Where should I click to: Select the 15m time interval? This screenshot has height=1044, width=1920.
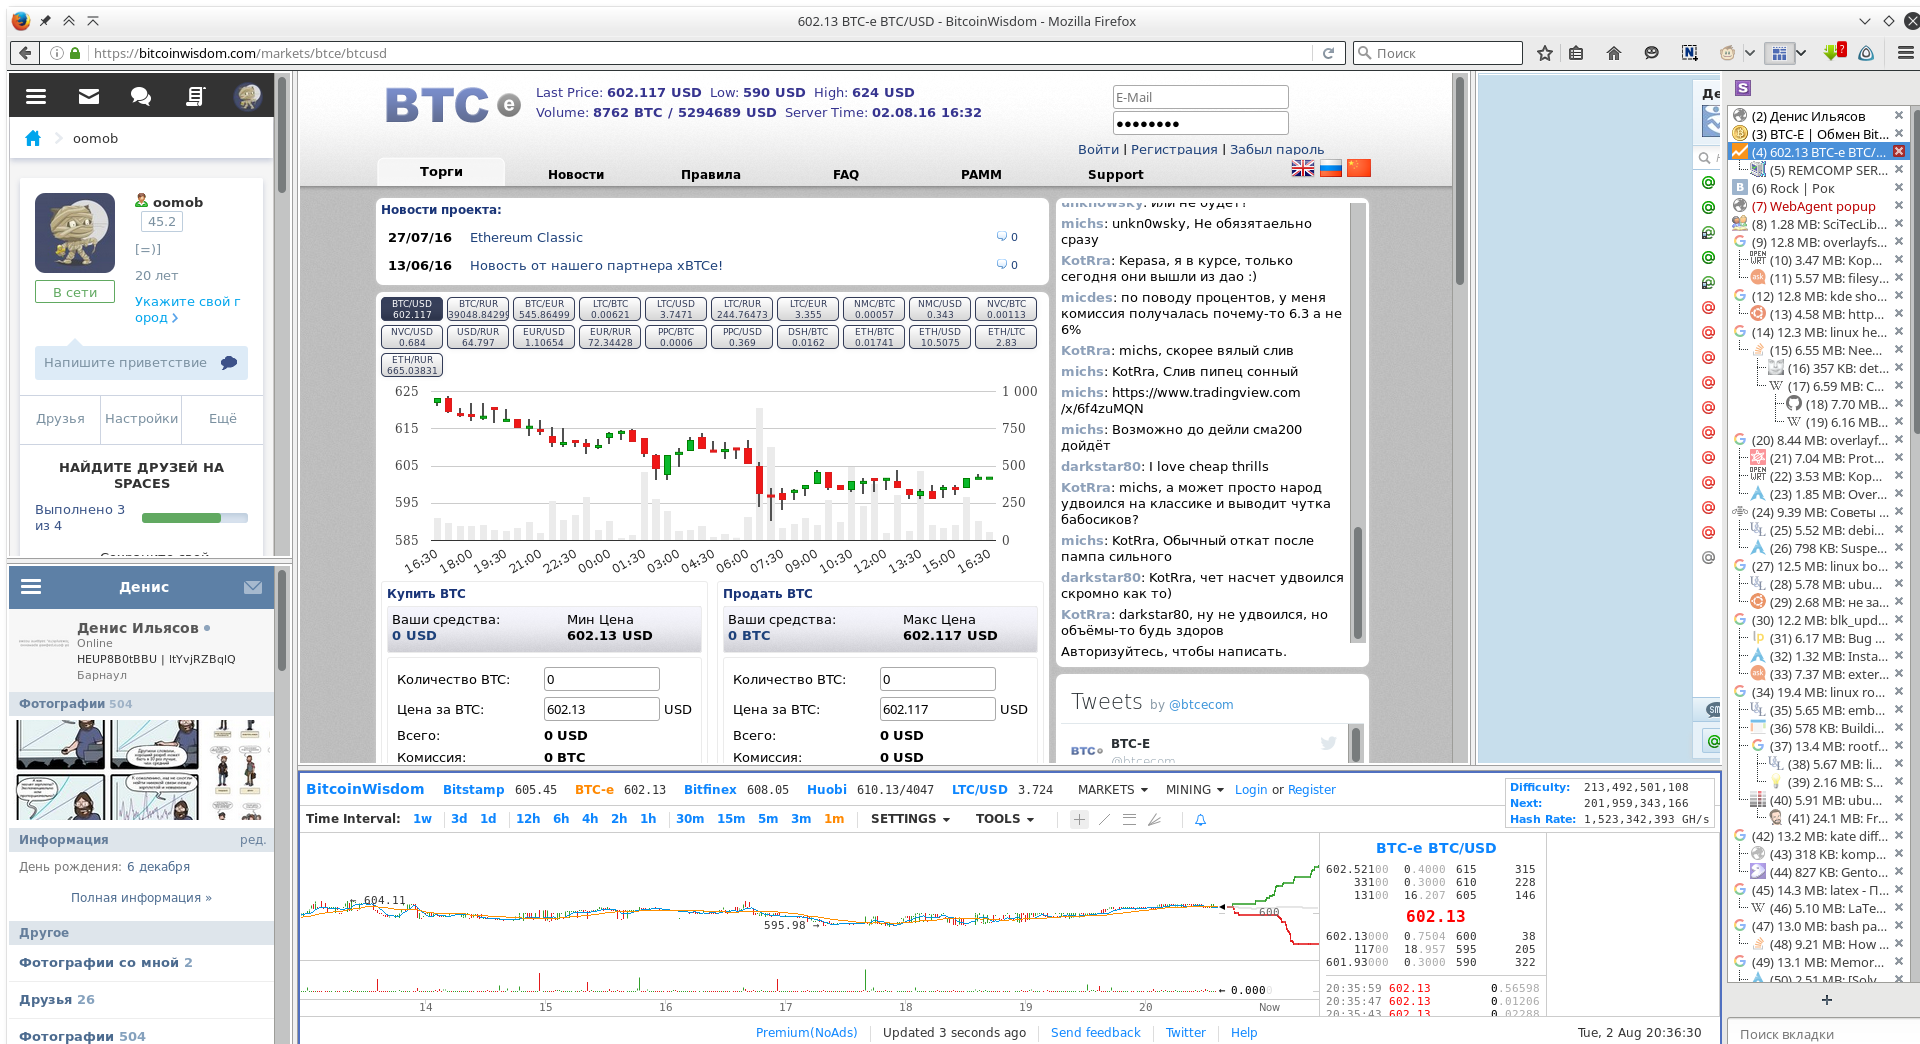pyautogui.click(x=731, y=819)
